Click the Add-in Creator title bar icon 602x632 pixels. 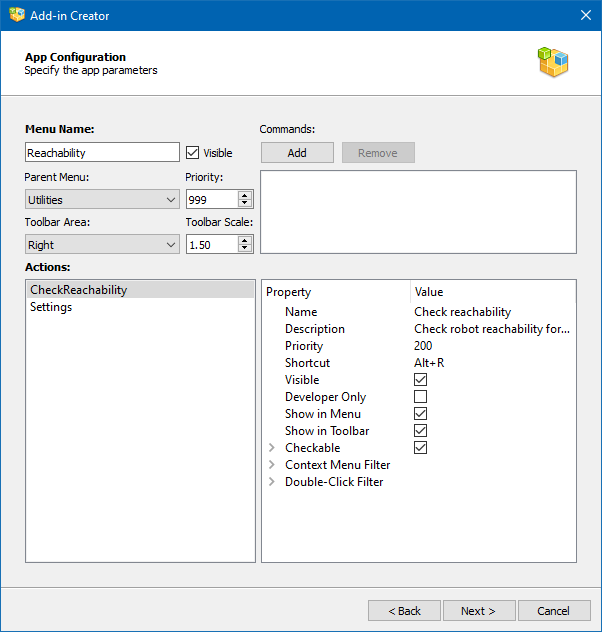[x=17, y=15]
